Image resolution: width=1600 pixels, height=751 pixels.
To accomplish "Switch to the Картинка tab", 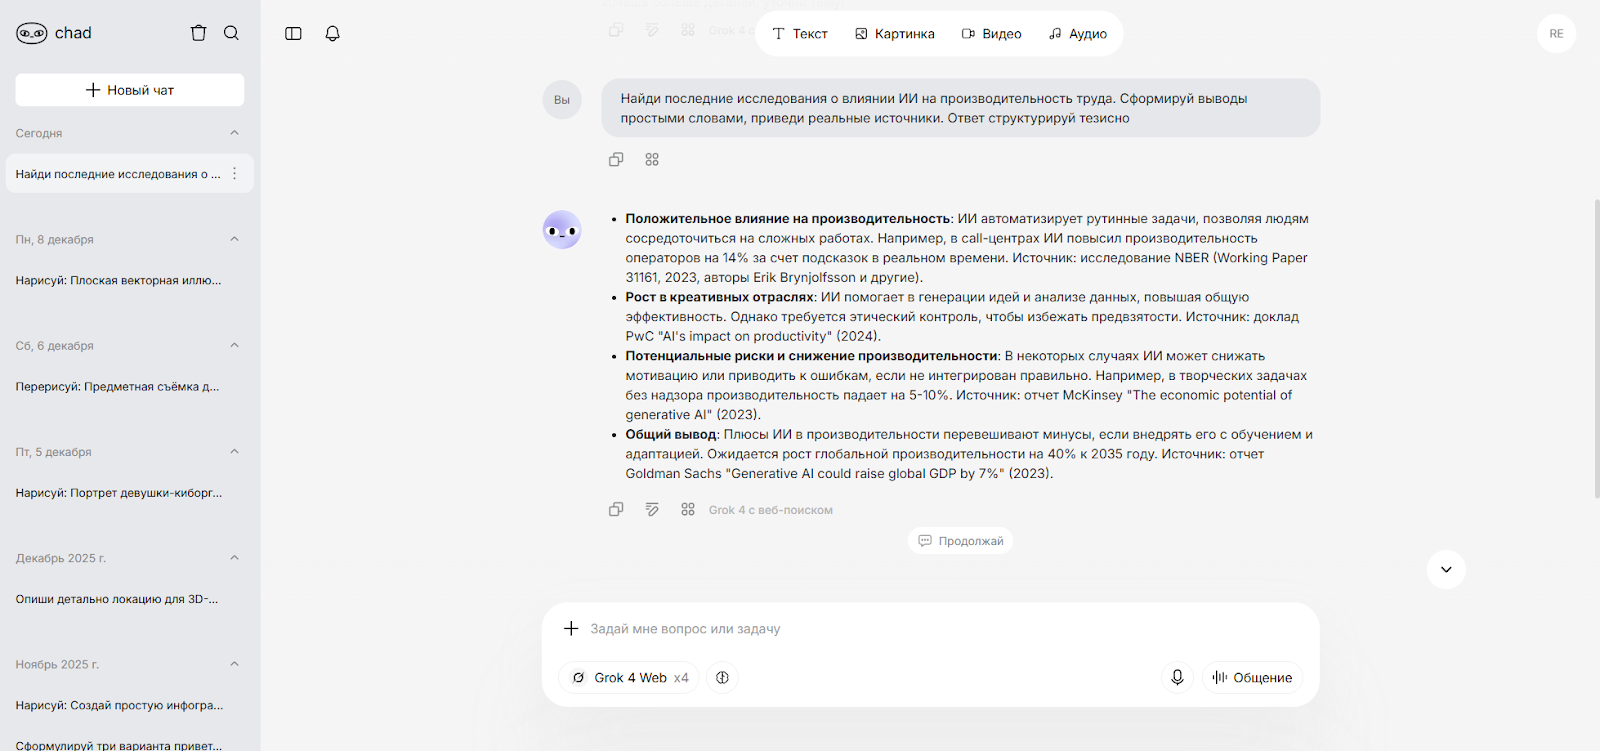I will pos(895,34).
